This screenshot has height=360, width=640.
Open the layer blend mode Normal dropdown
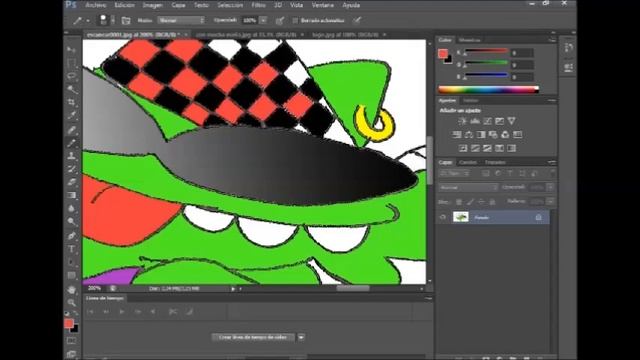[x=468, y=187]
